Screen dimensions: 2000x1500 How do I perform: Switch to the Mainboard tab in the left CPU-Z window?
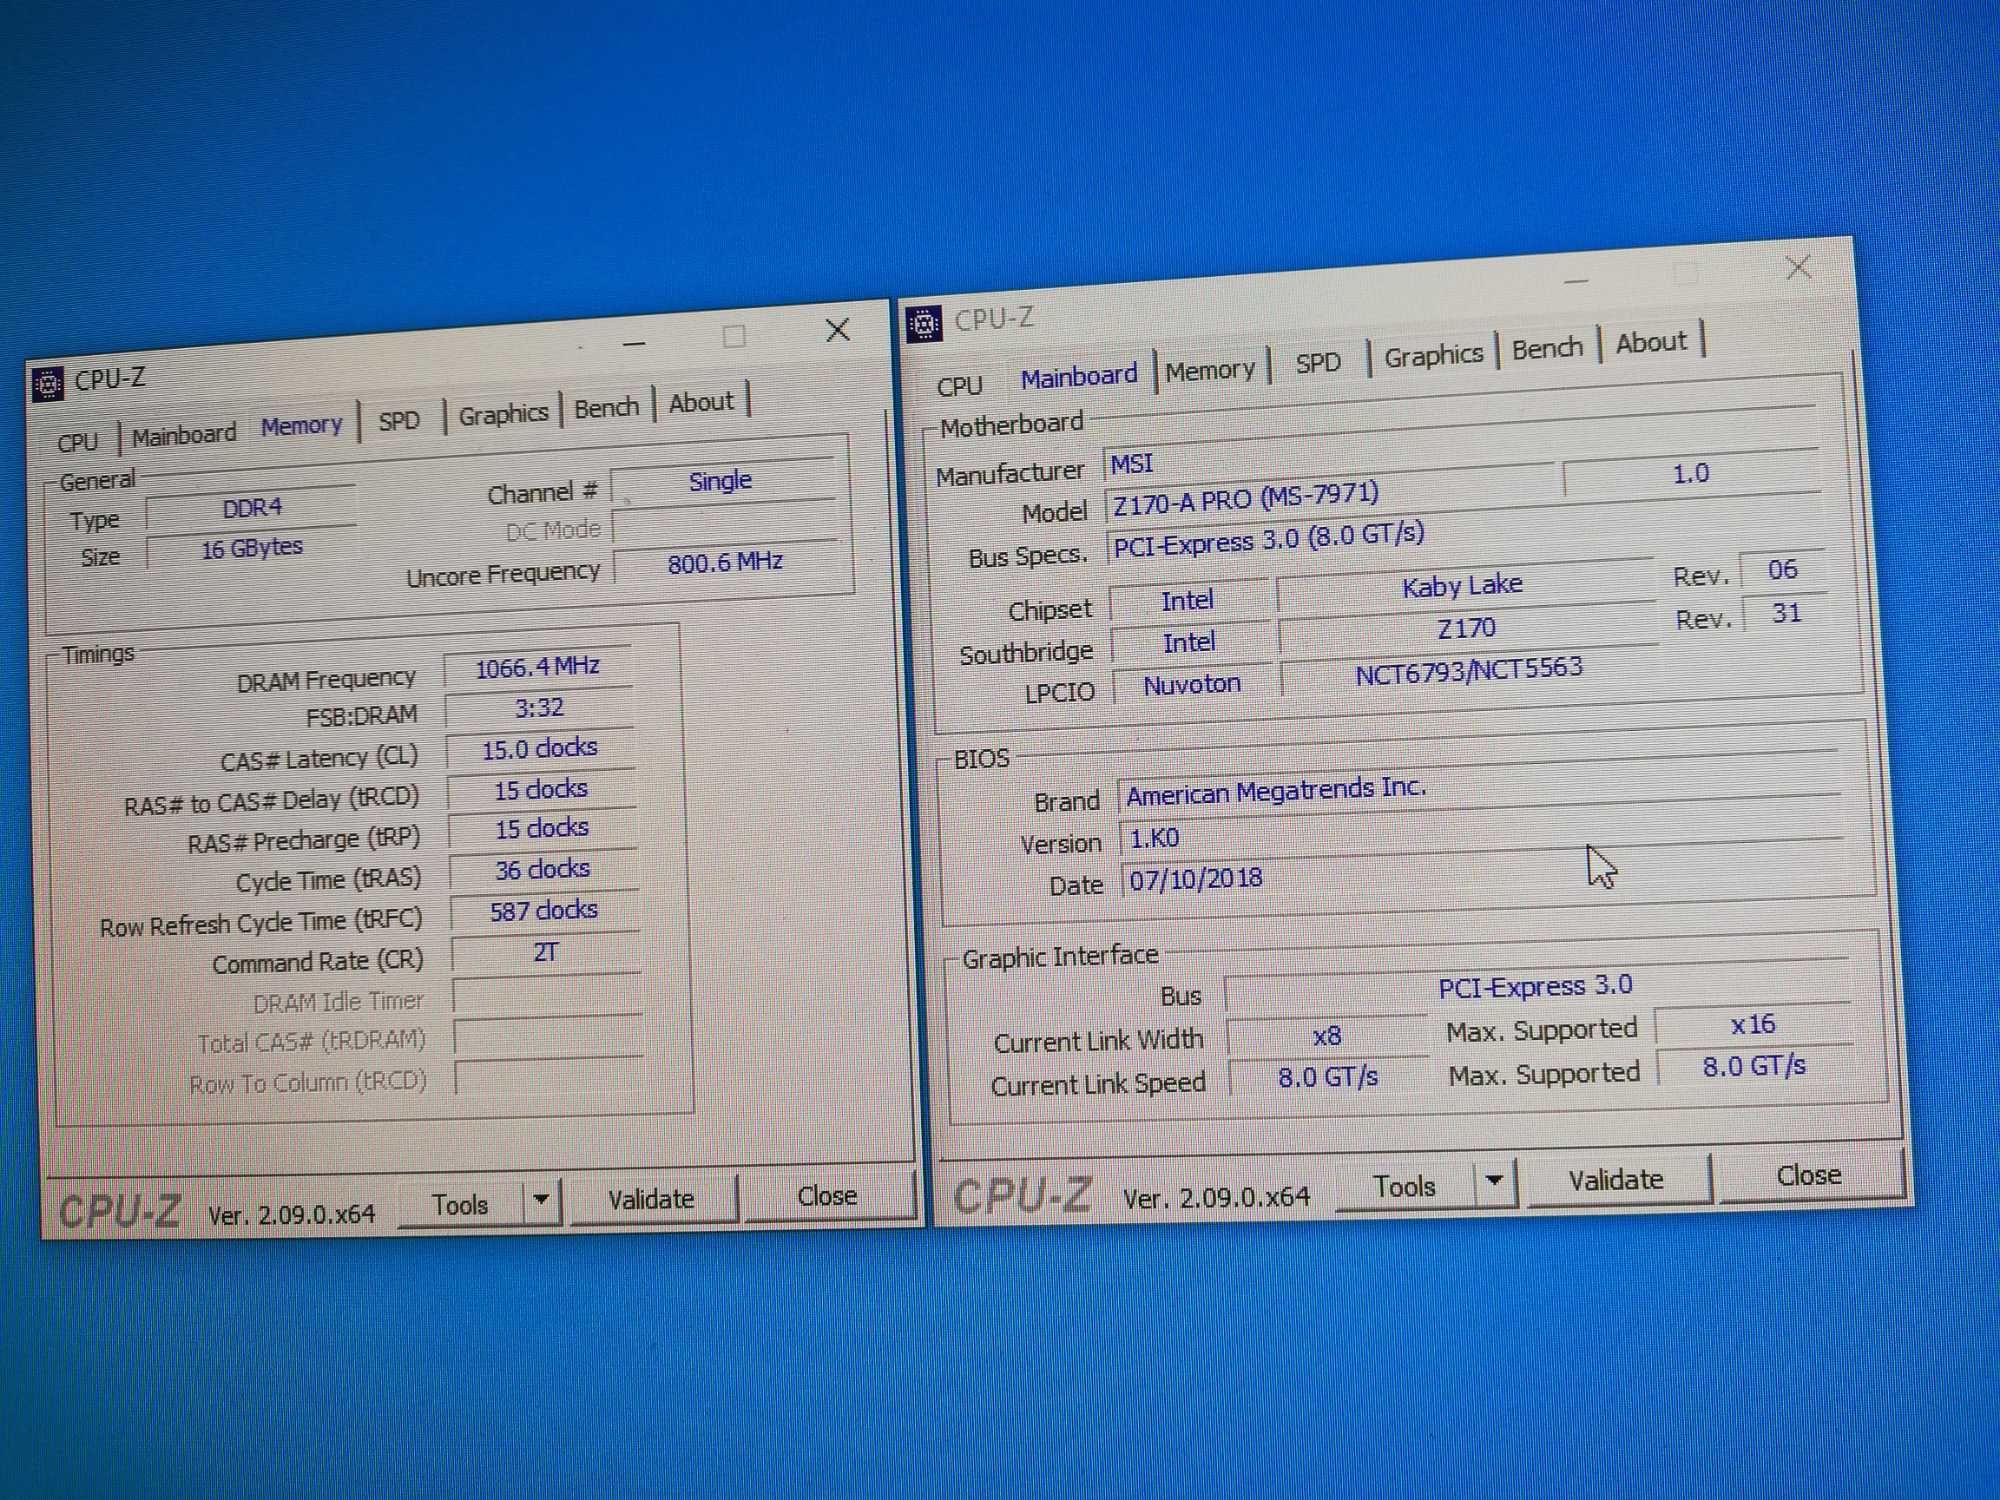[184, 435]
